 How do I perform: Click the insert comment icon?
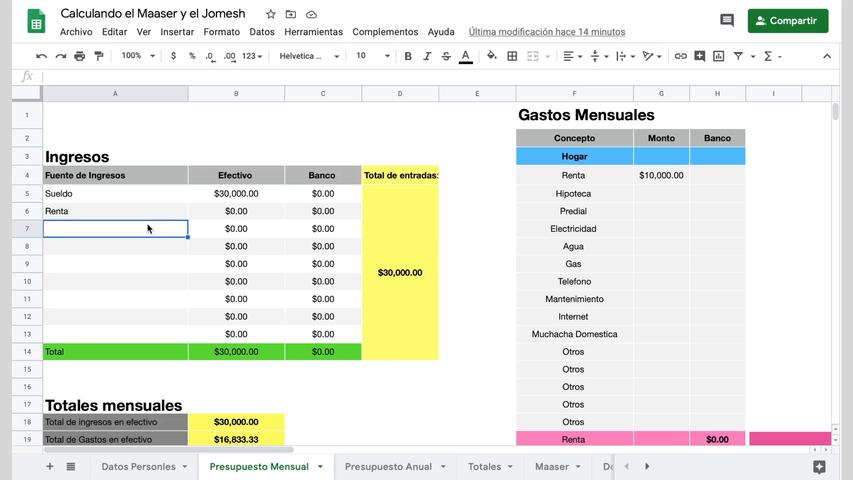[700, 56]
